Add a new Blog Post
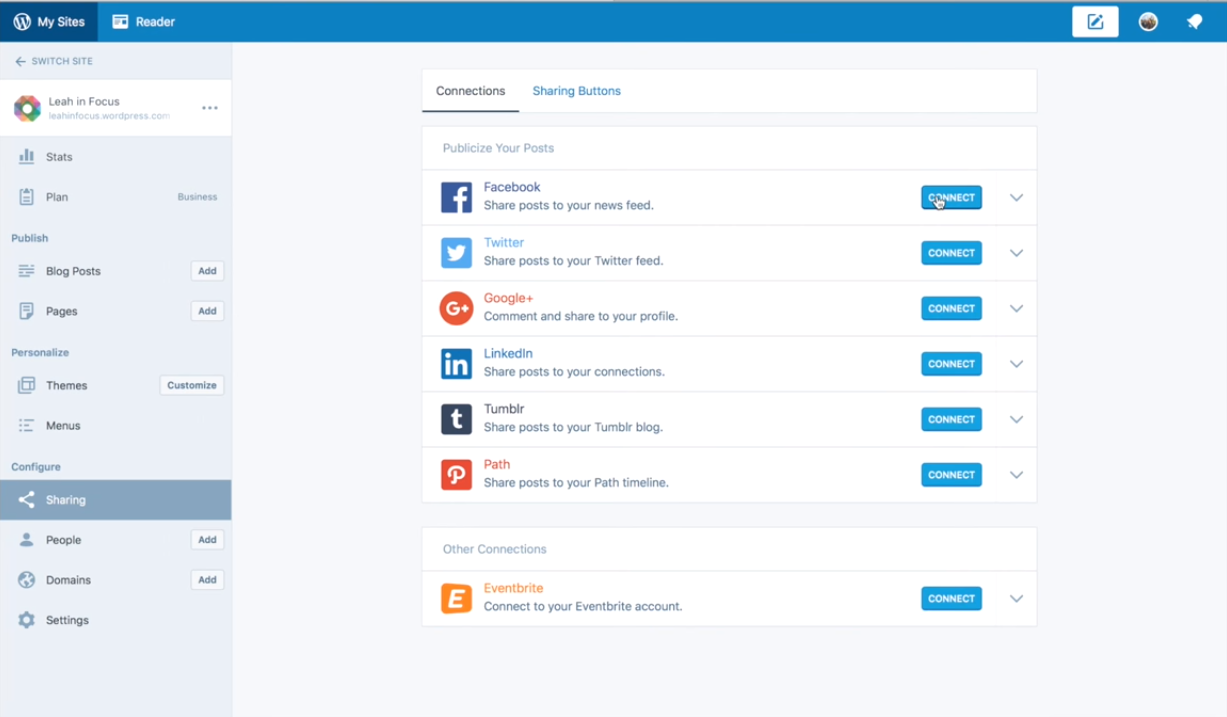Viewport: 1227px width, 717px height. tap(207, 271)
